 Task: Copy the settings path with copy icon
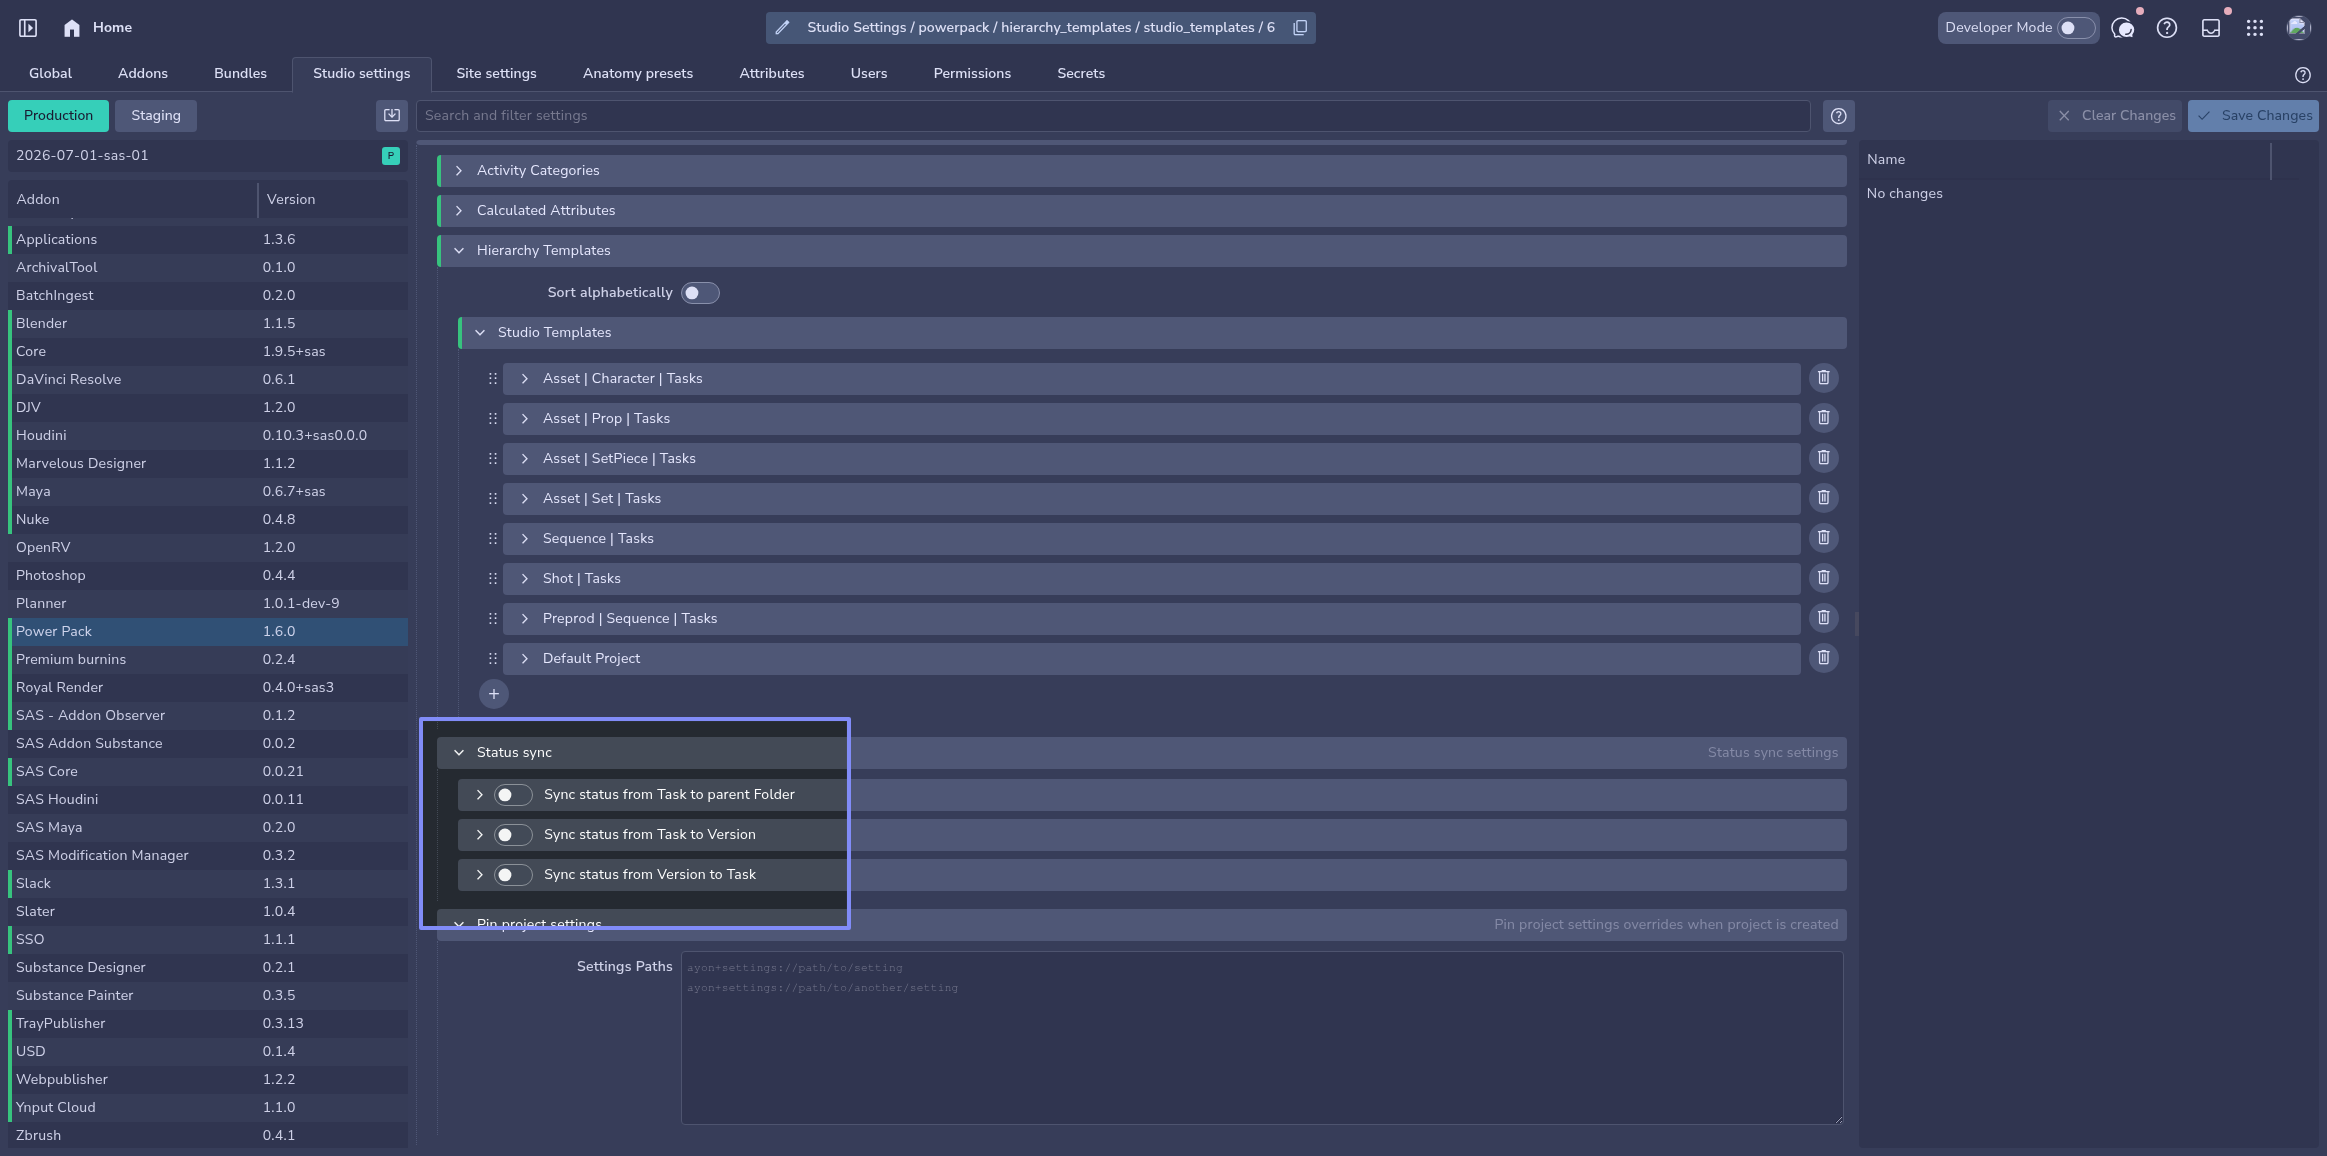1300,28
